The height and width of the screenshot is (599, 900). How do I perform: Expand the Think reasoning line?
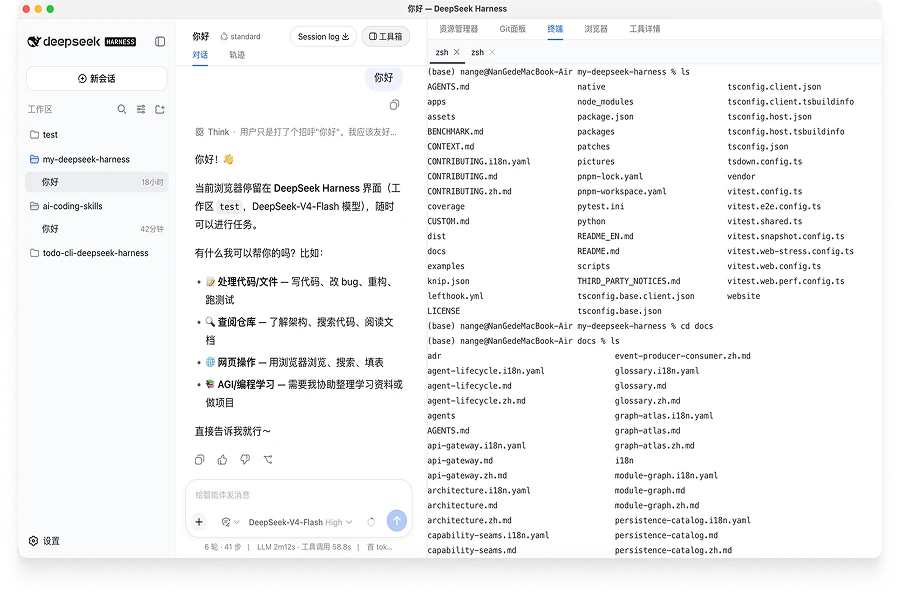(x=296, y=132)
